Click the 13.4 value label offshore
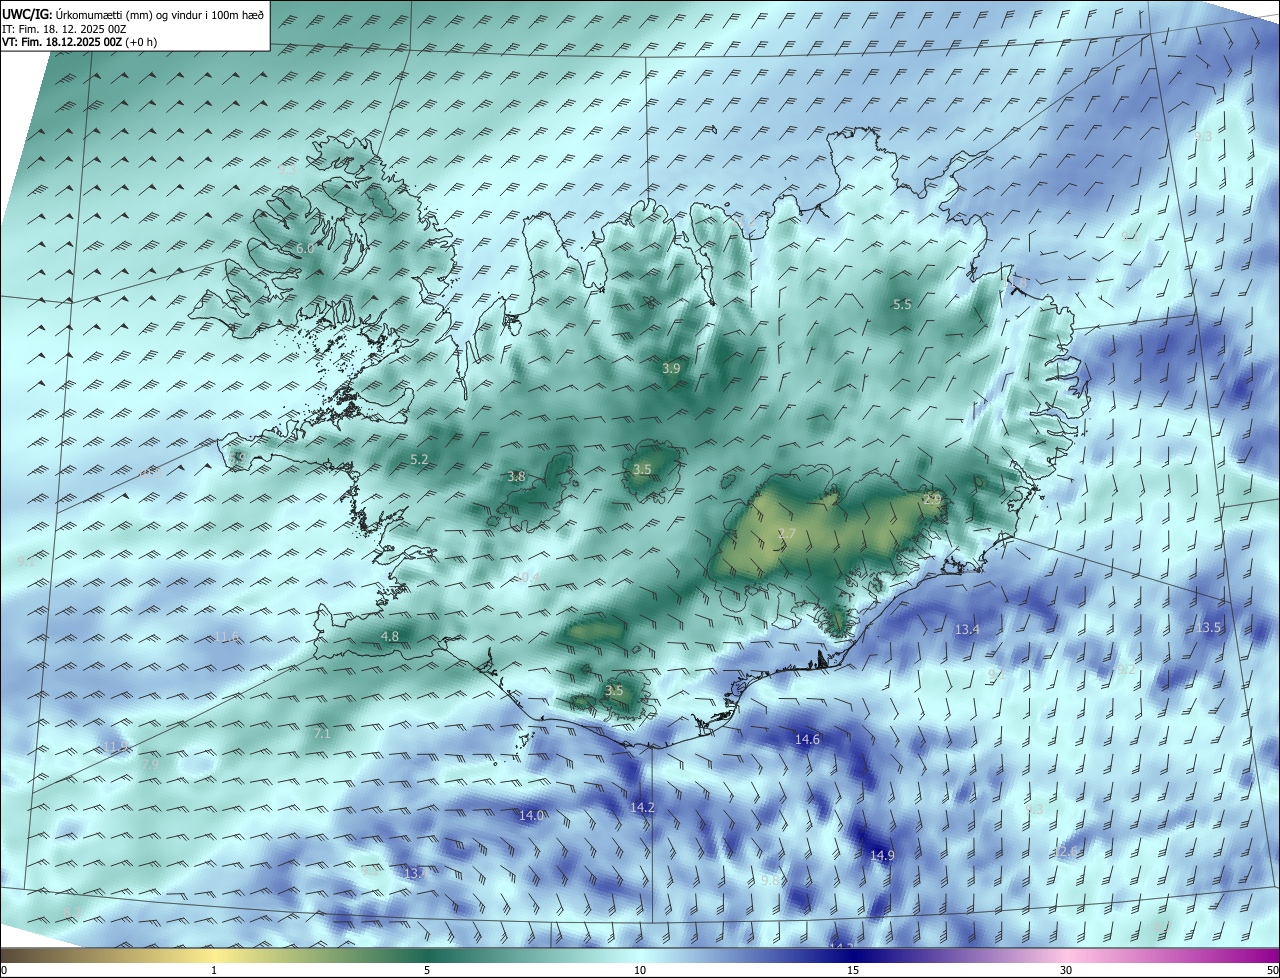Screen dimensions: 1280x978 coord(967,629)
